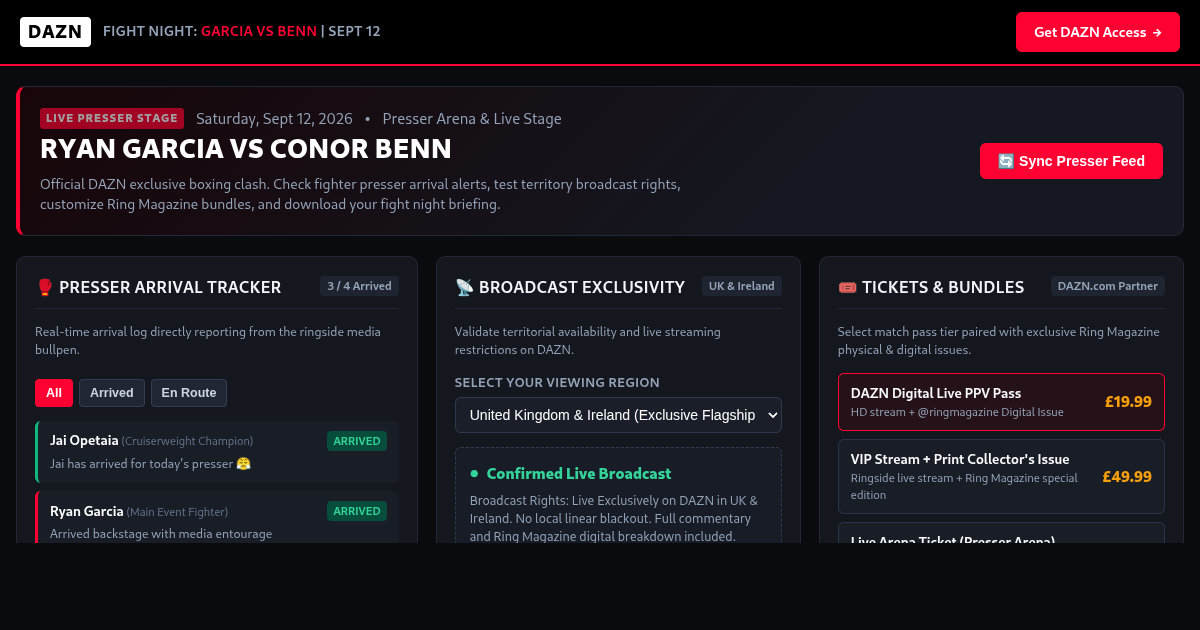Screen dimensions: 1200x630
Task: Select the DAZN Digital Live PPV Pass
Action: click(1001, 402)
